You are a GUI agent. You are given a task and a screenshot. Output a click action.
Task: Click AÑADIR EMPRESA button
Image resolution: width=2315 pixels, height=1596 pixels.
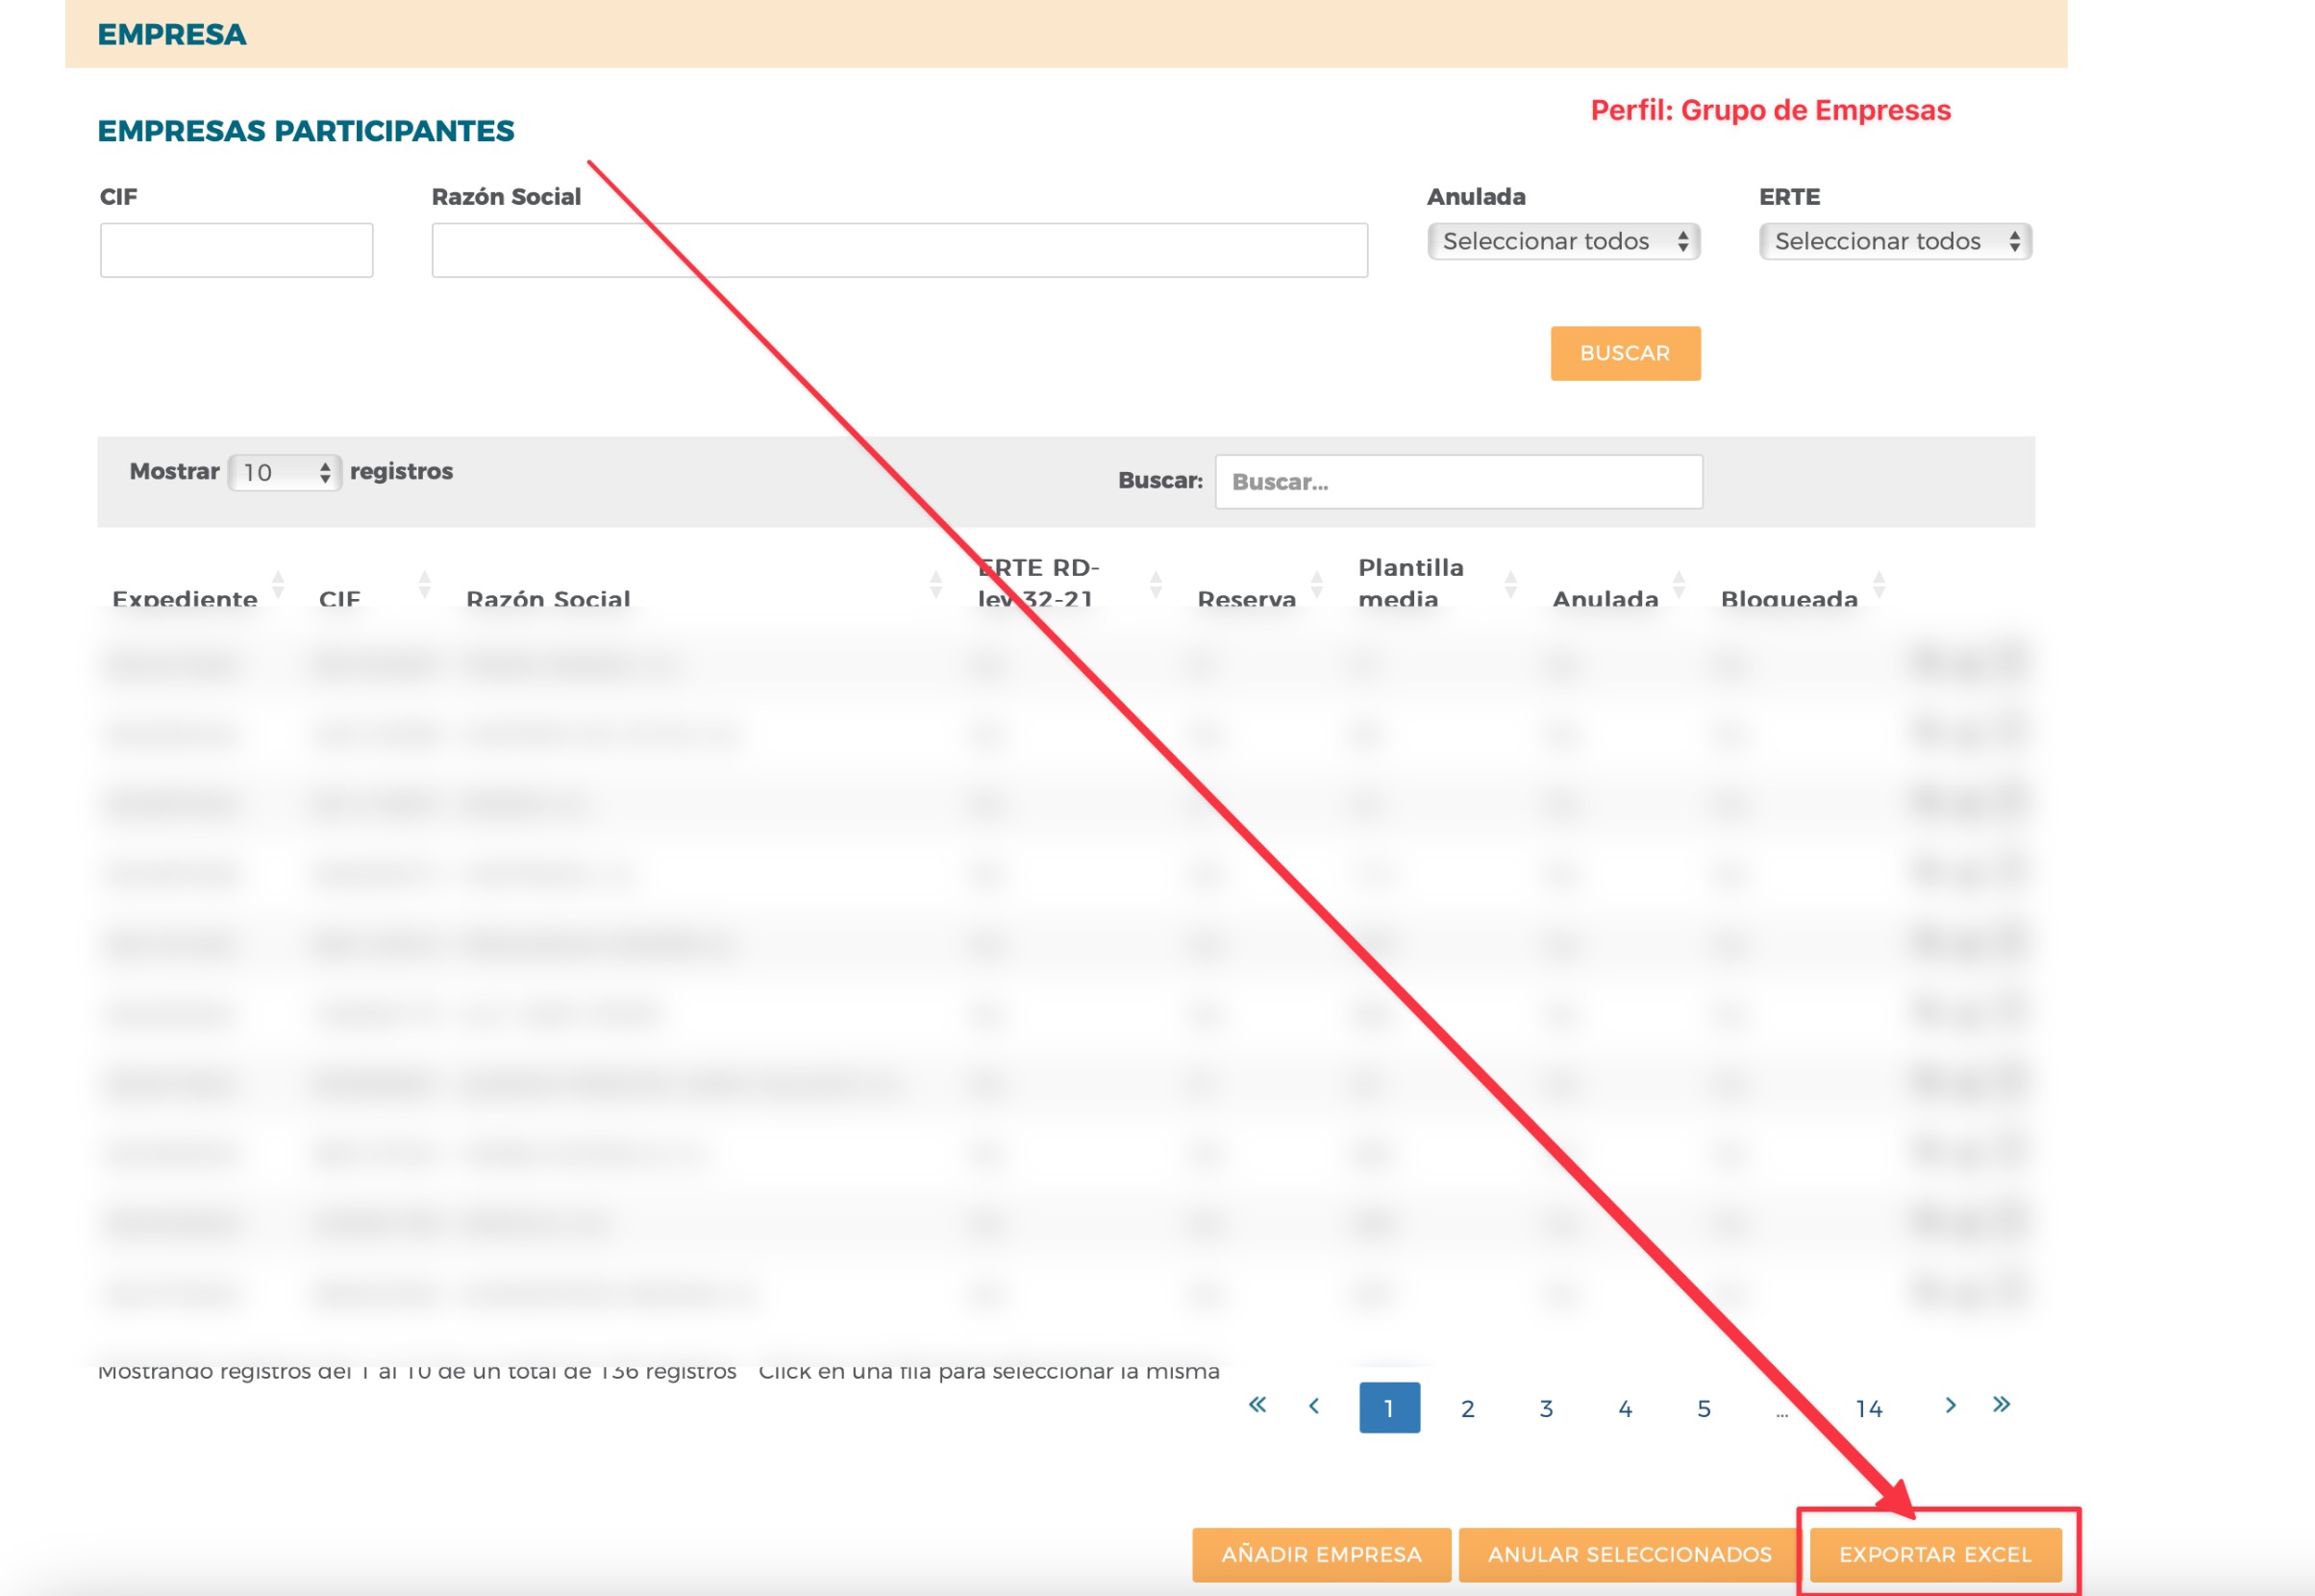[1321, 1554]
